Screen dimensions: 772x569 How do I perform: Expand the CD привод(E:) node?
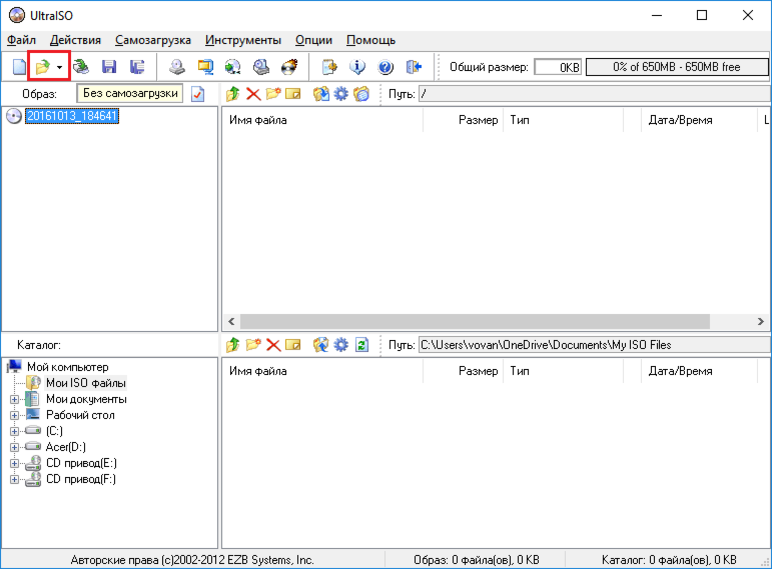click(14, 463)
